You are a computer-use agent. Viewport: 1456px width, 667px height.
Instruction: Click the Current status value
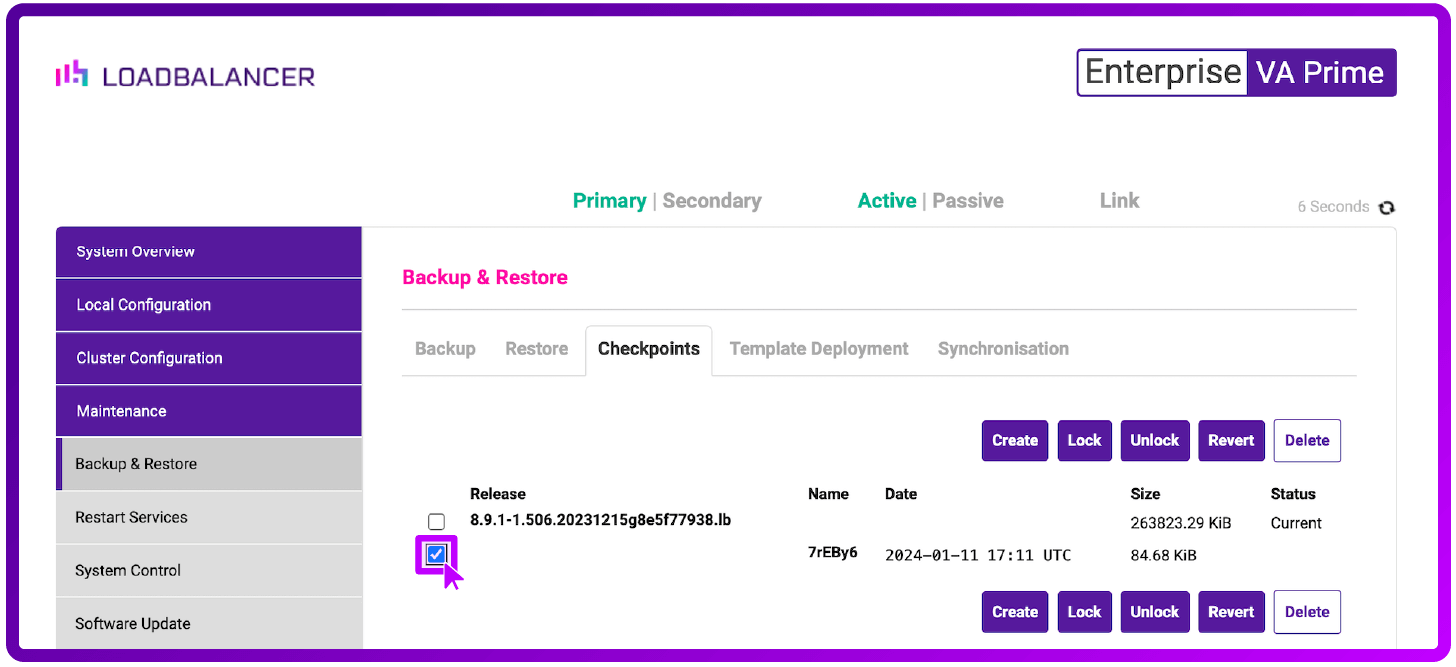click(1296, 523)
